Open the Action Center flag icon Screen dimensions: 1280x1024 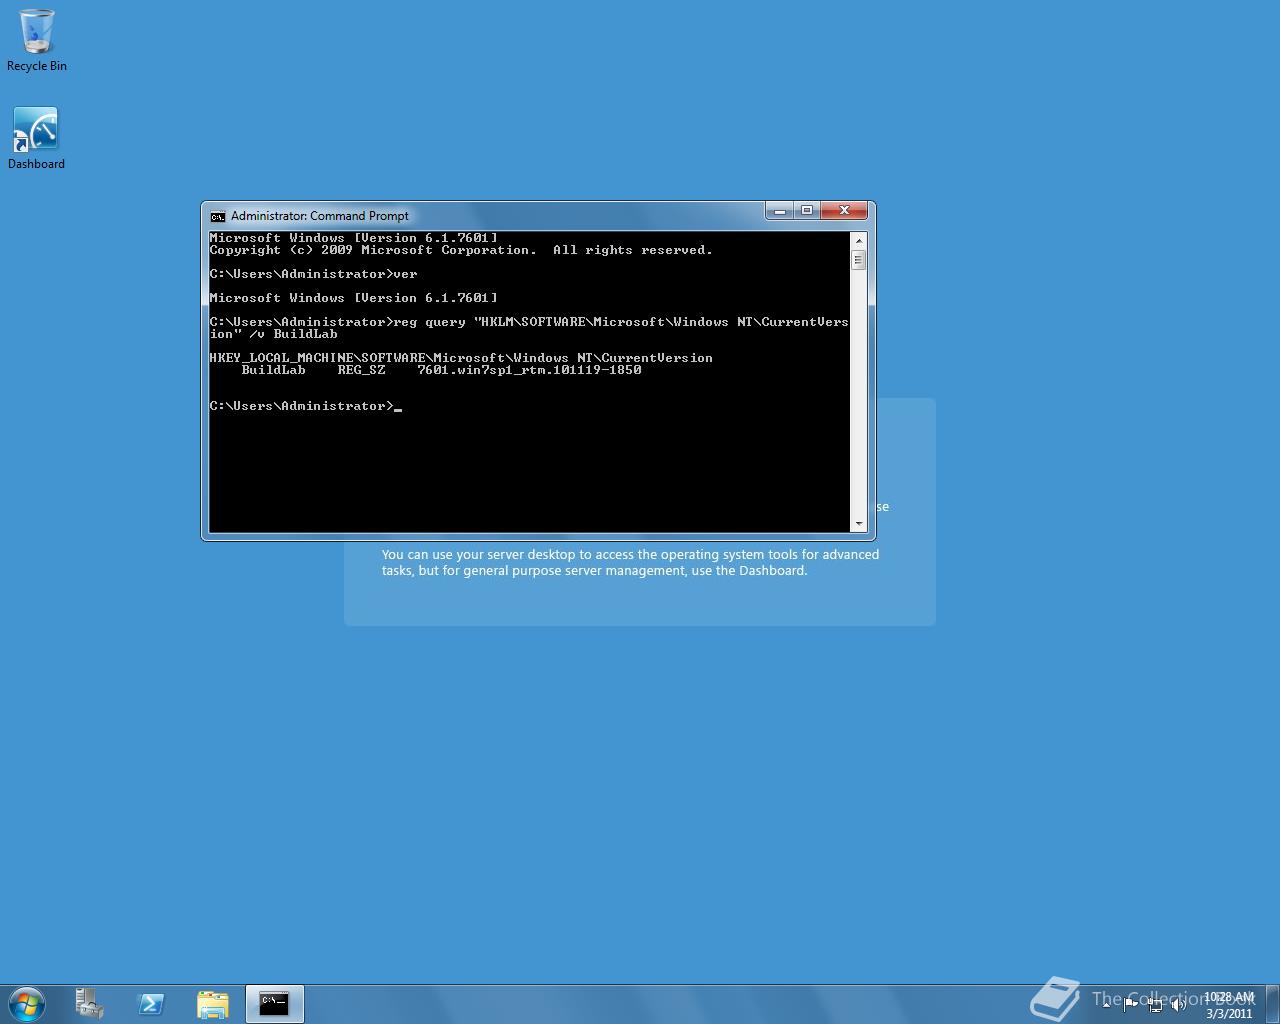click(1131, 1004)
